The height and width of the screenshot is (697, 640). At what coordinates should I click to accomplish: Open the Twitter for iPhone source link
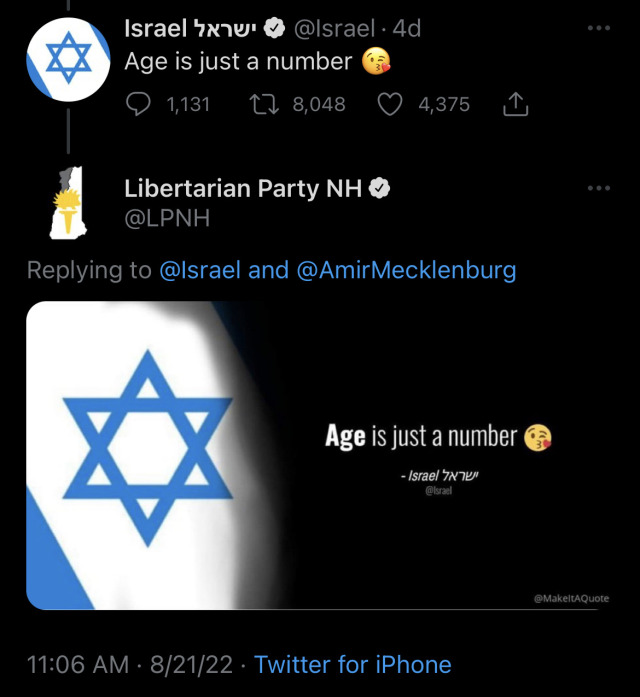[x=353, y=664]
